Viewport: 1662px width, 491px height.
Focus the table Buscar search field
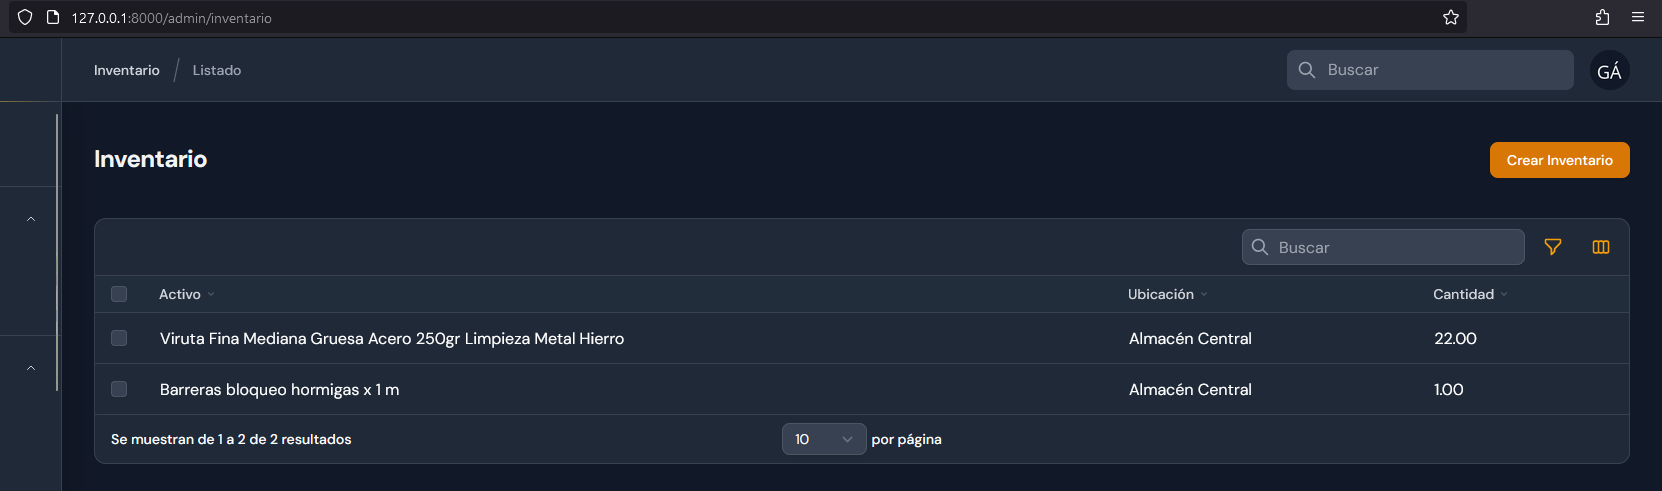pos(1383,247)
